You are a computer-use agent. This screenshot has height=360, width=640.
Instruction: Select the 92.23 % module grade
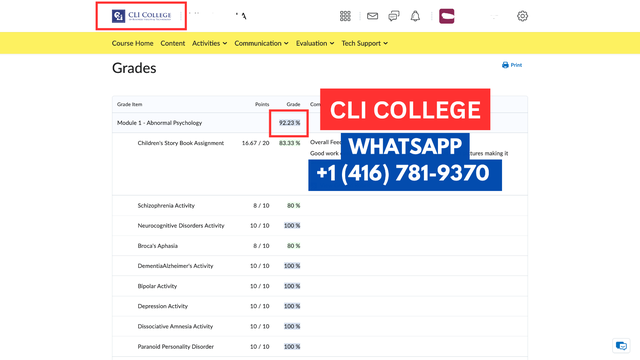(x=289, y=122)
